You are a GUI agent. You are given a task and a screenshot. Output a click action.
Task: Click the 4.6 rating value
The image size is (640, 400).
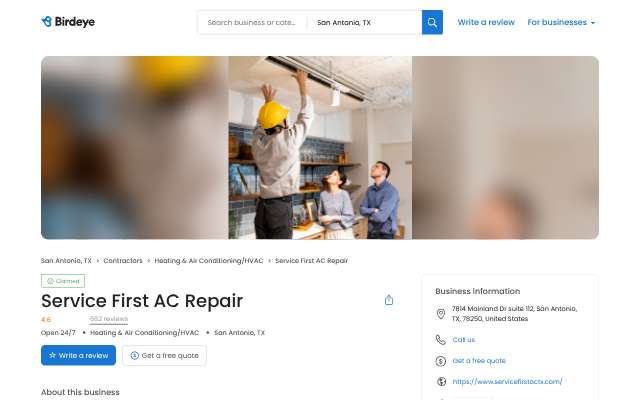(46, 320)
